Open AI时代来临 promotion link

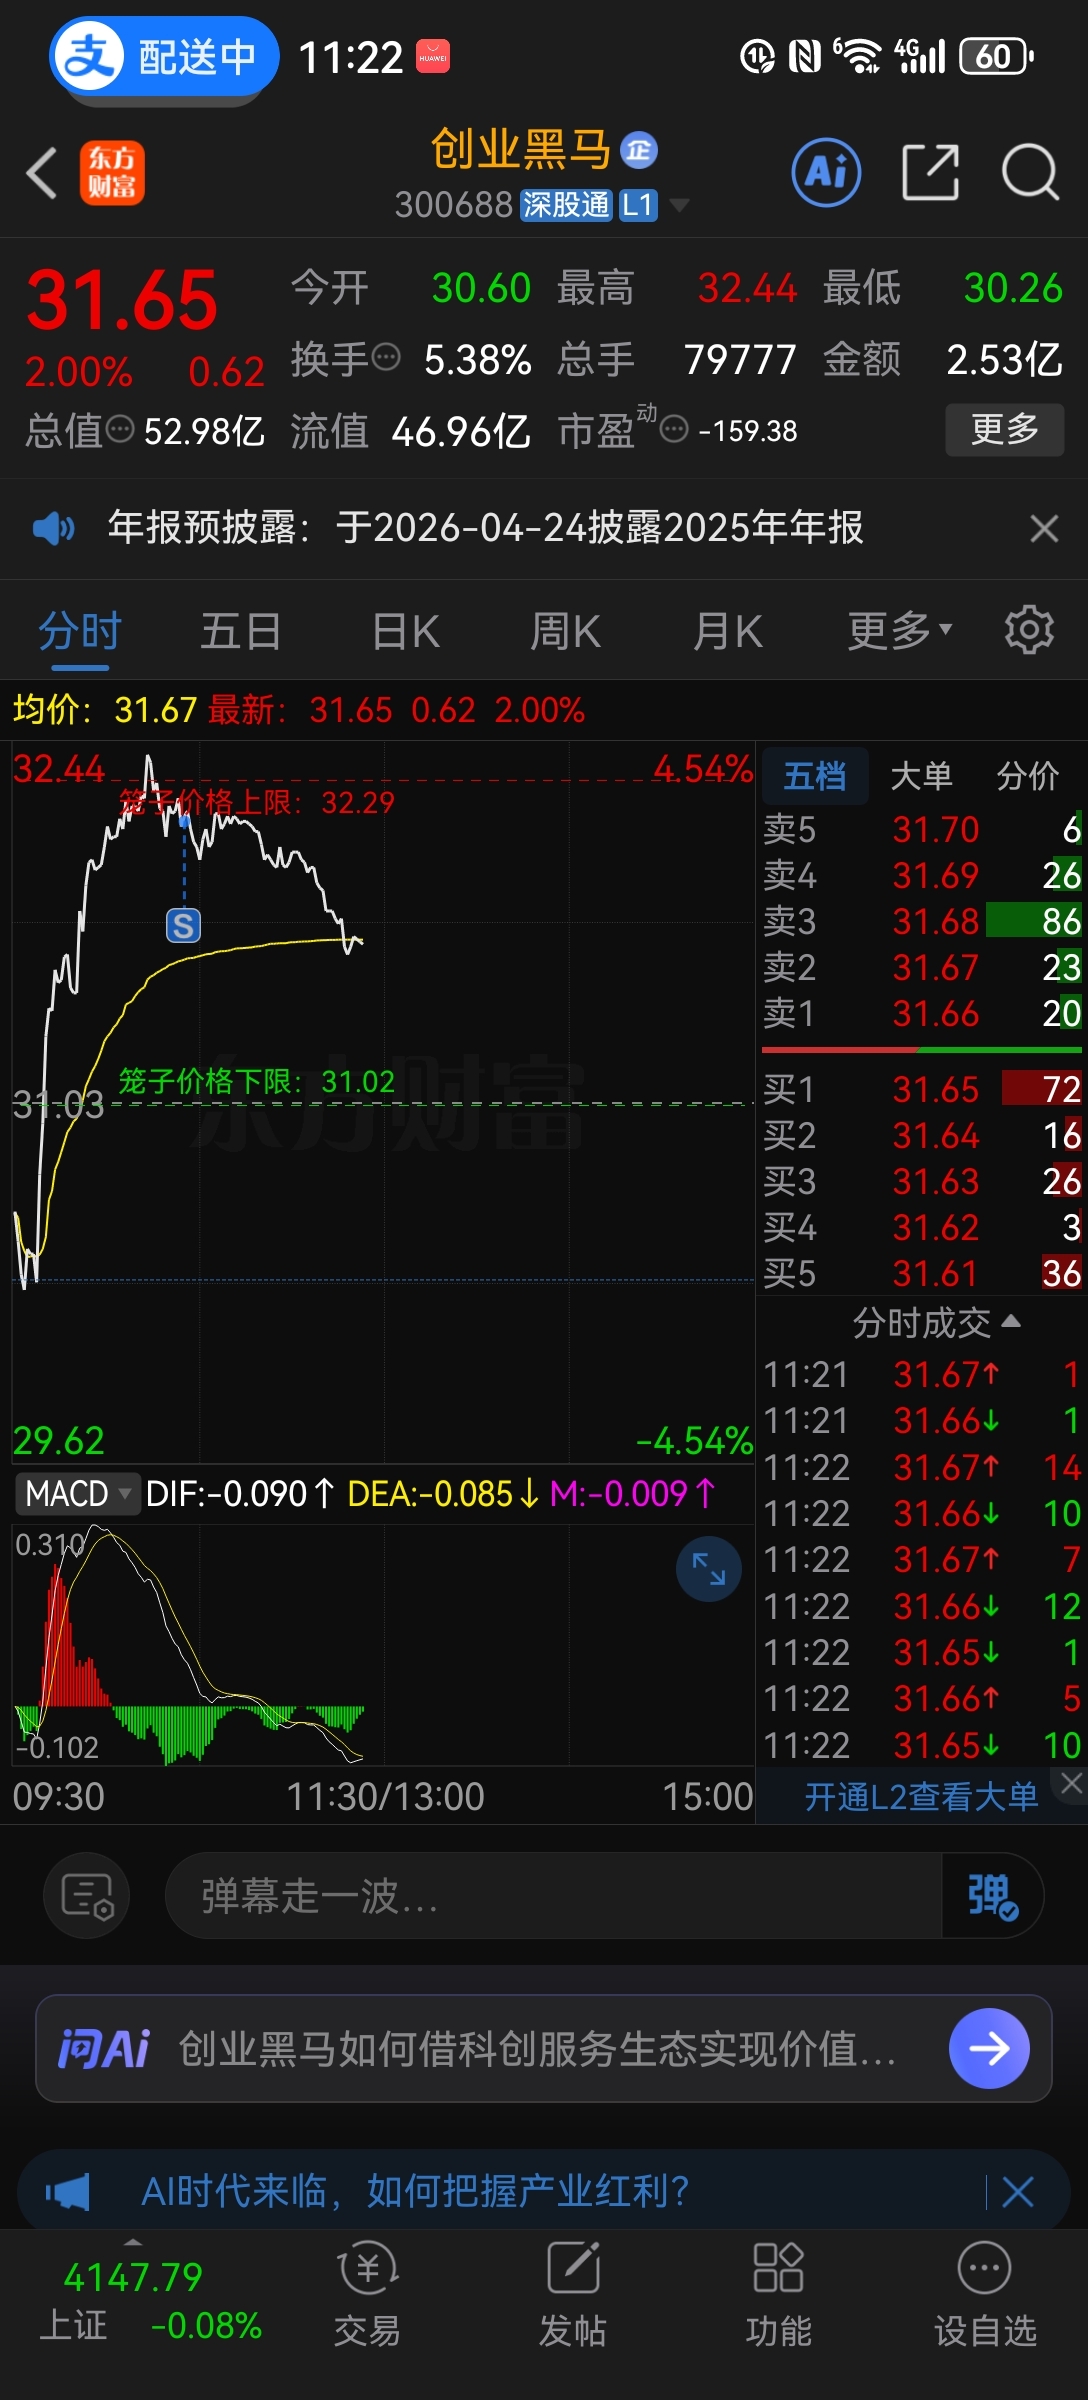point(415,2191)
